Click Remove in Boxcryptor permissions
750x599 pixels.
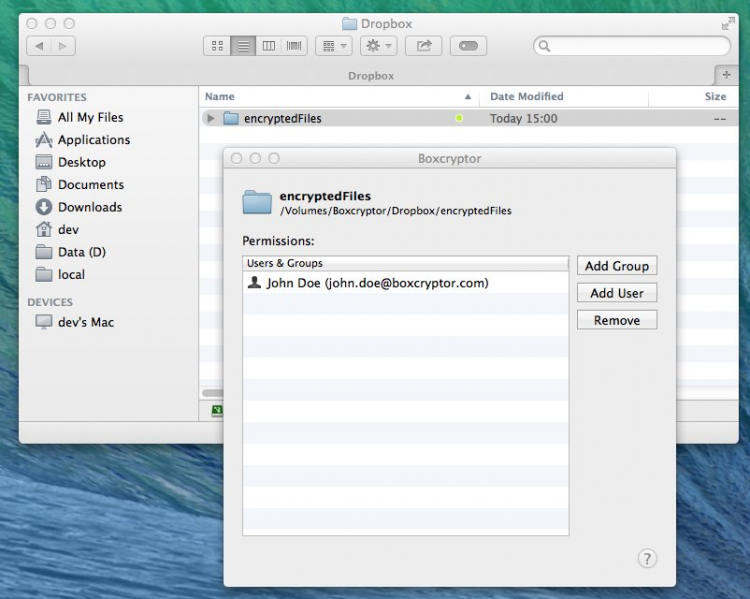pyautogui.click(x=617, y=320)
